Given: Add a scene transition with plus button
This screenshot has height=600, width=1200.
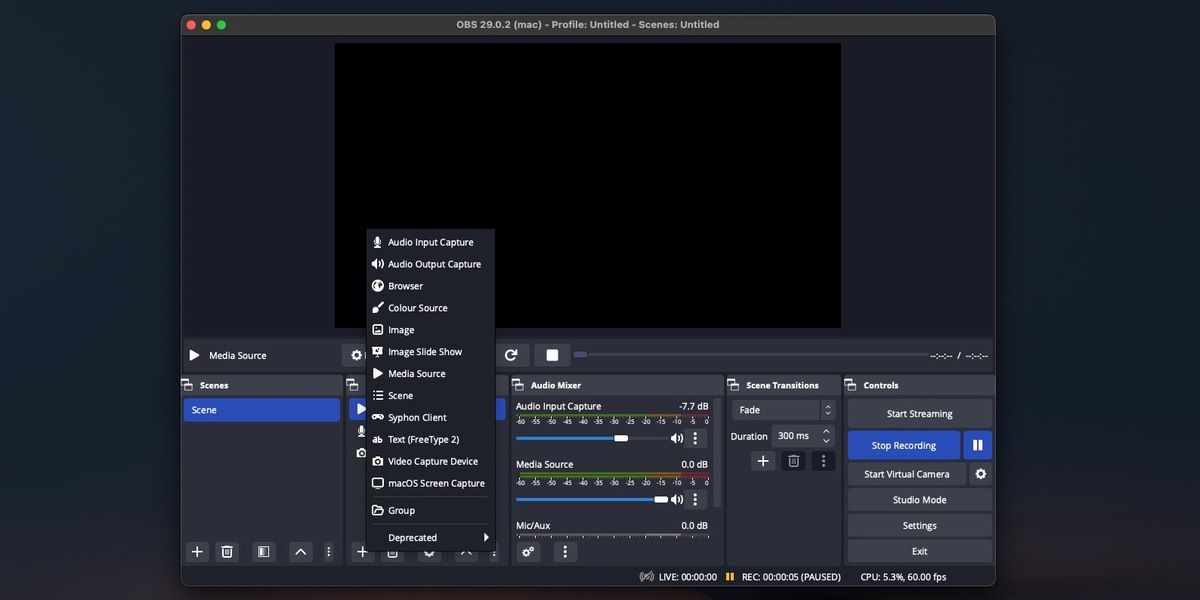Looking at the screenshot, I should coord(763,461).
